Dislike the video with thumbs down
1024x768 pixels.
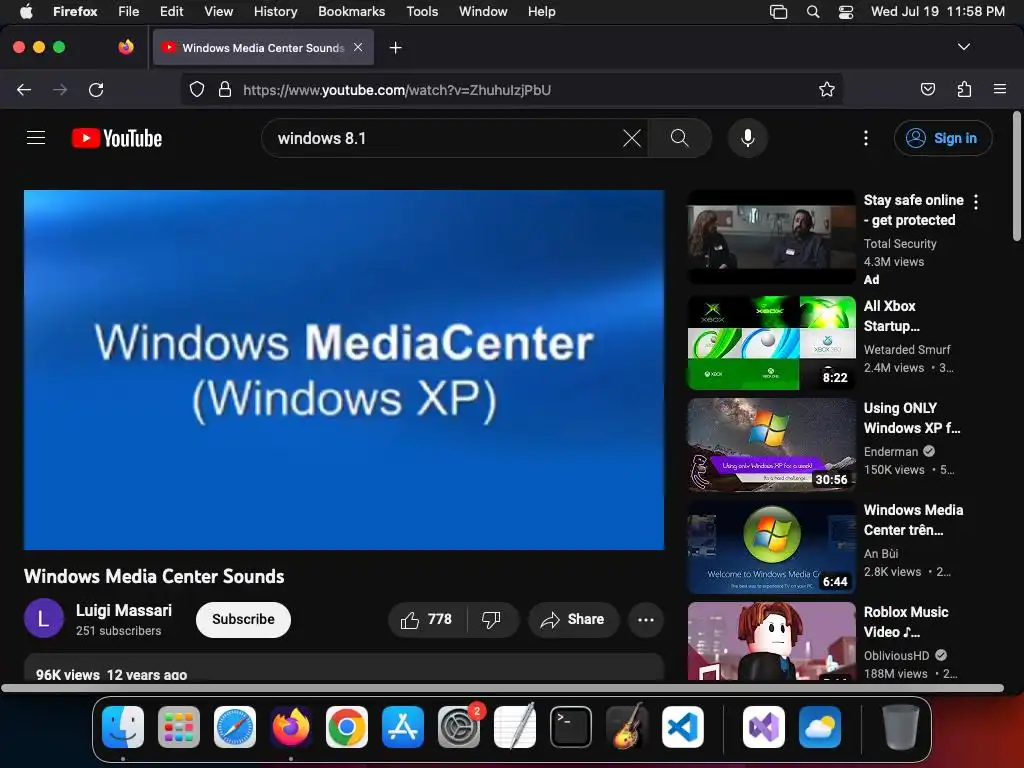492,619
